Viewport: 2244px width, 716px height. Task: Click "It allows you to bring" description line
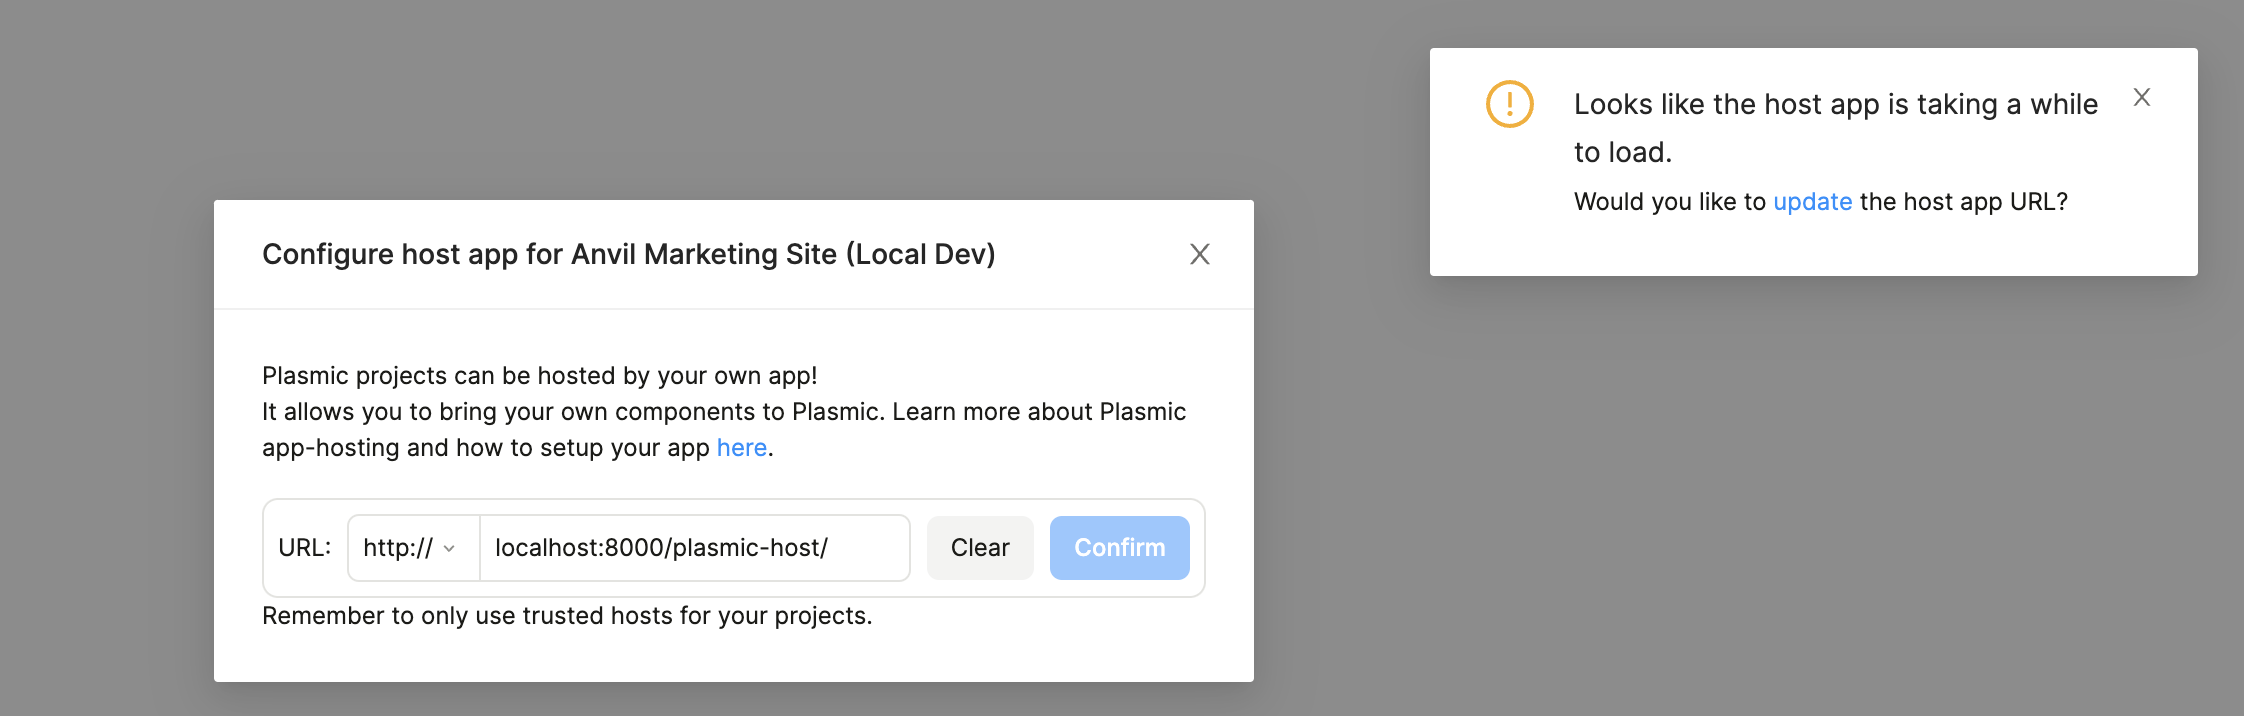point(723,412)
